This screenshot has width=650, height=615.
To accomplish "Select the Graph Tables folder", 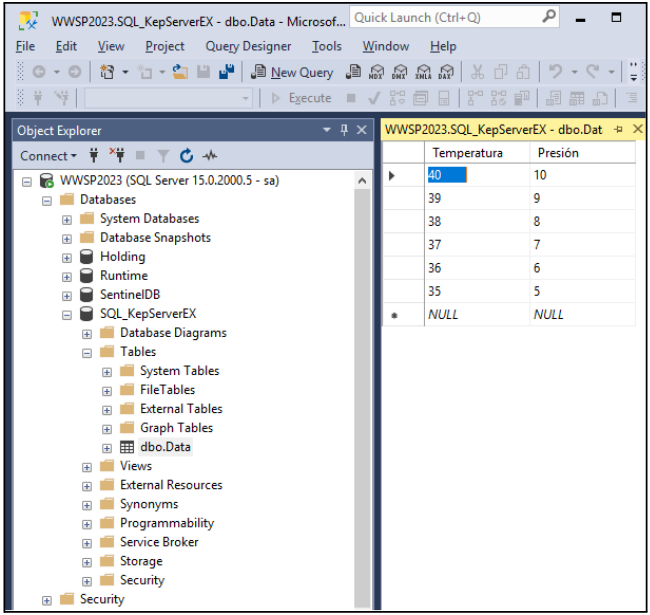I will (176, 428).
